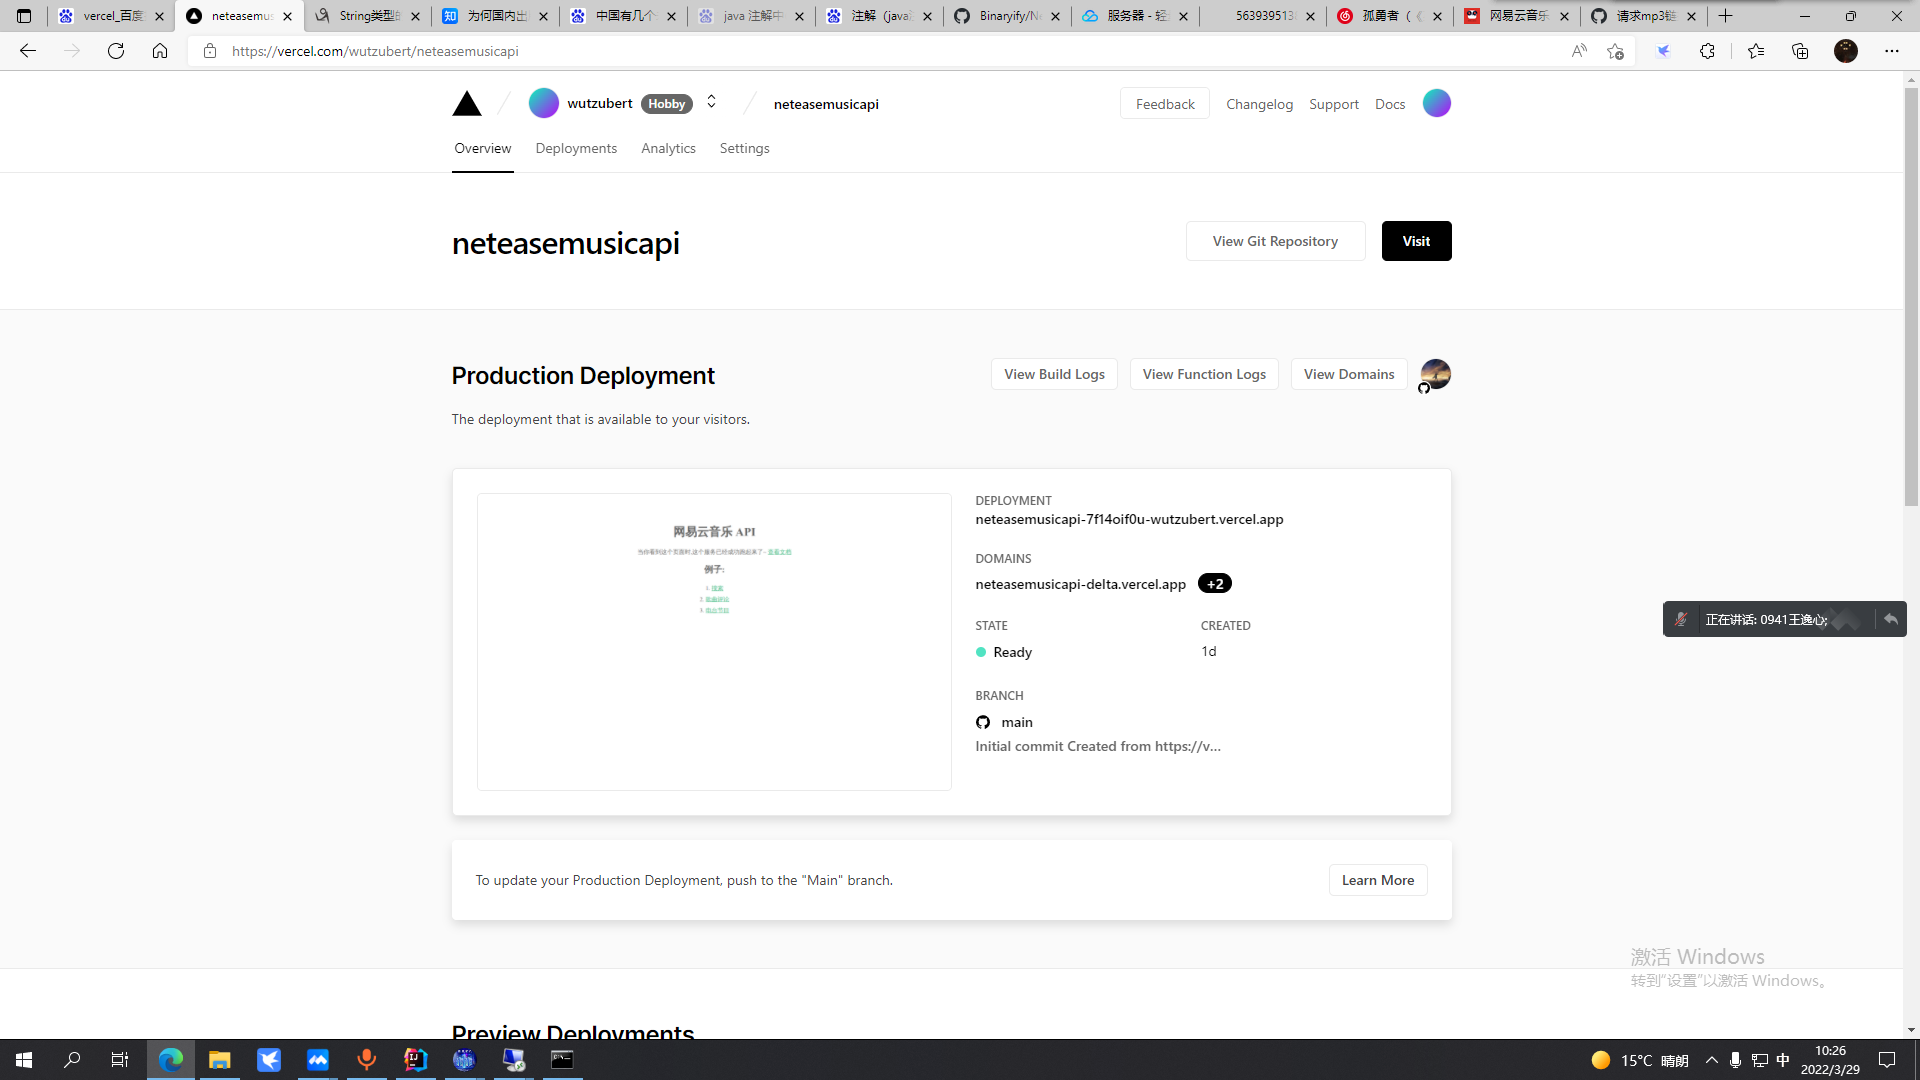Open neteasemusicapi-delta.vercel.app domain link

pyautogui.click(x=1080, y=584)
